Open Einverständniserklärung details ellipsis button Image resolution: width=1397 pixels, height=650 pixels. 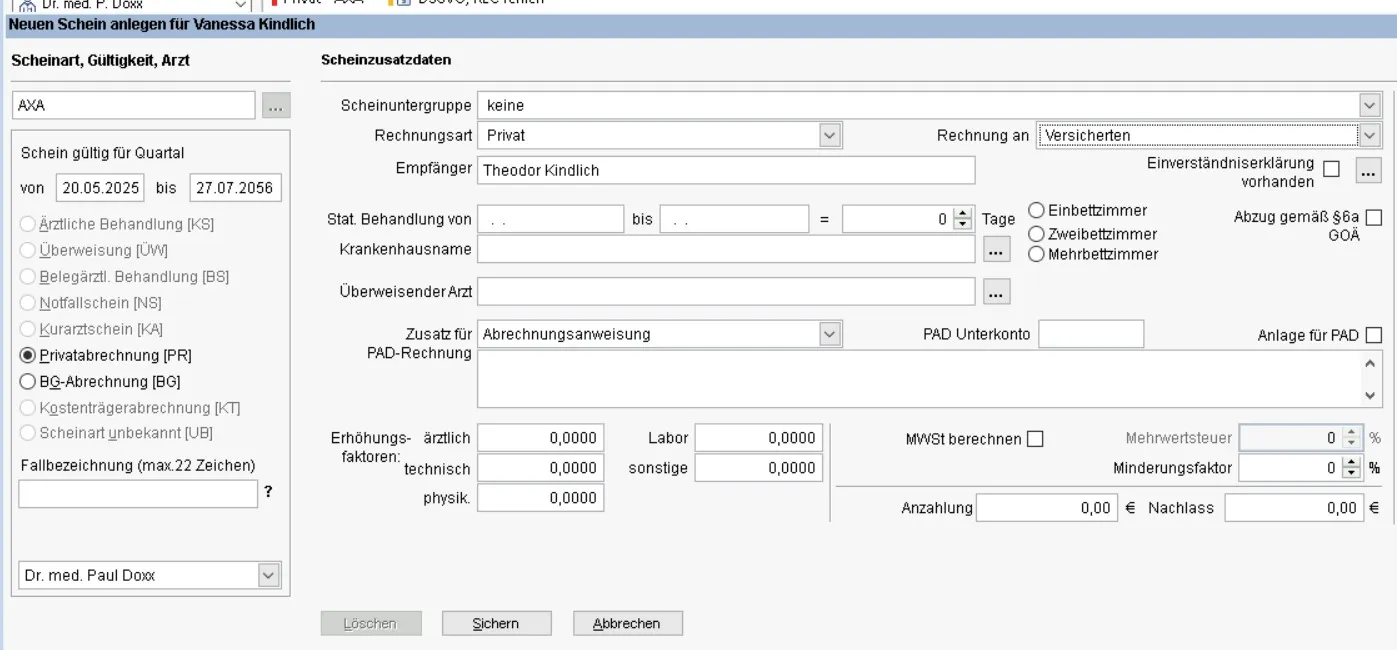[x=1368, y=170]
